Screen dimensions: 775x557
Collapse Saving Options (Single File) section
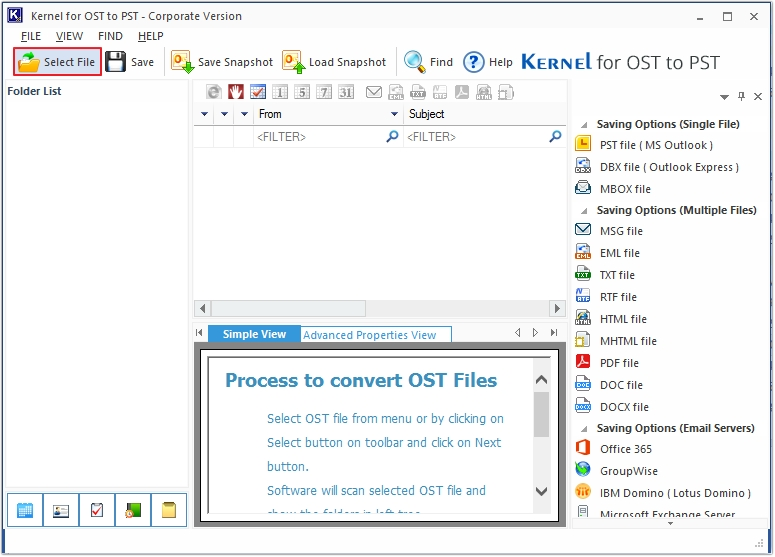pos(584,125)
